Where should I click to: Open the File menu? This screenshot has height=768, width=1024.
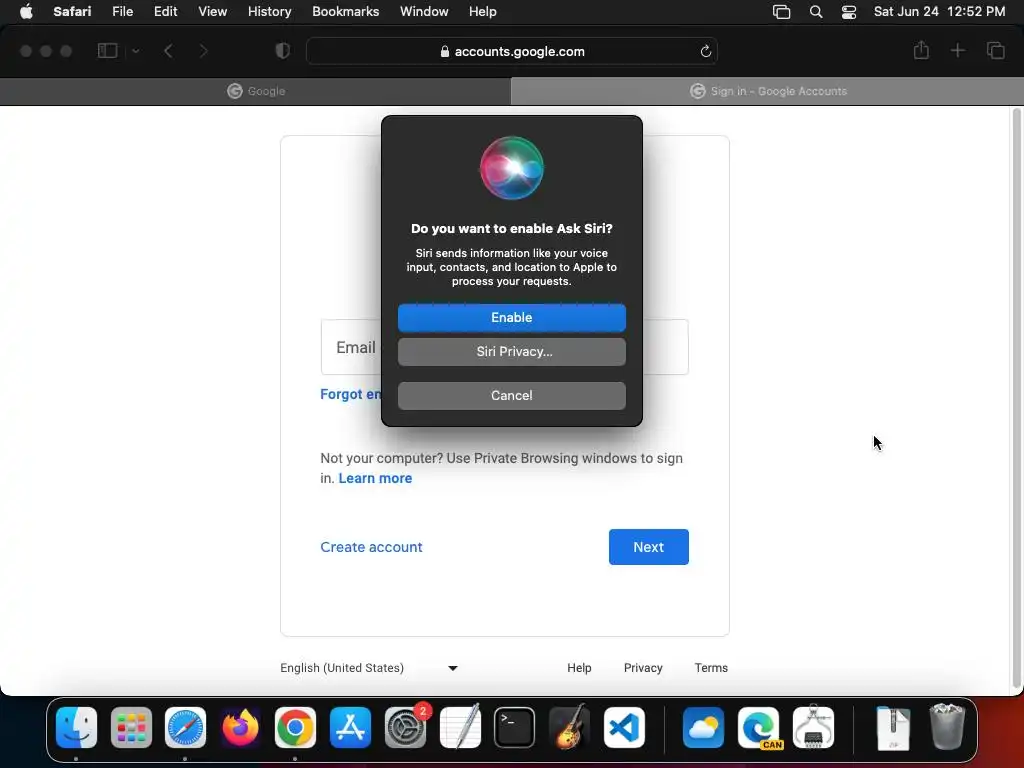coord(122,12)
